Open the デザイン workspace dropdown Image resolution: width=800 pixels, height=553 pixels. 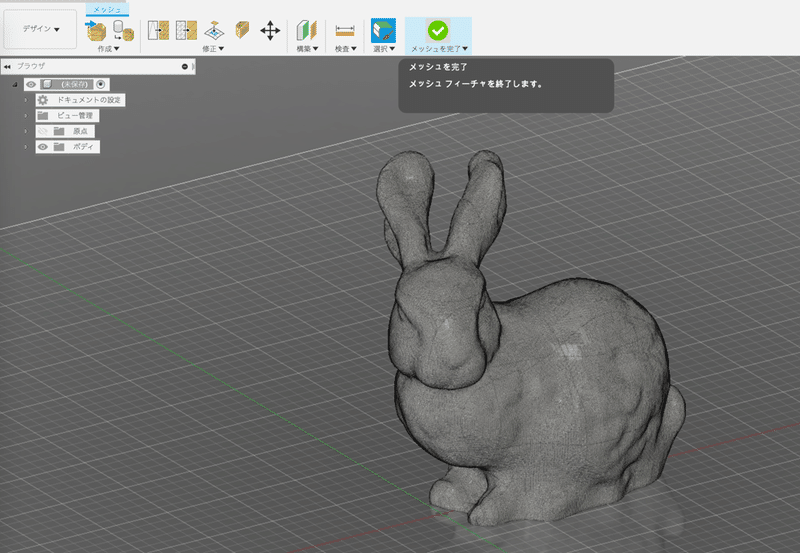(40, 29)
